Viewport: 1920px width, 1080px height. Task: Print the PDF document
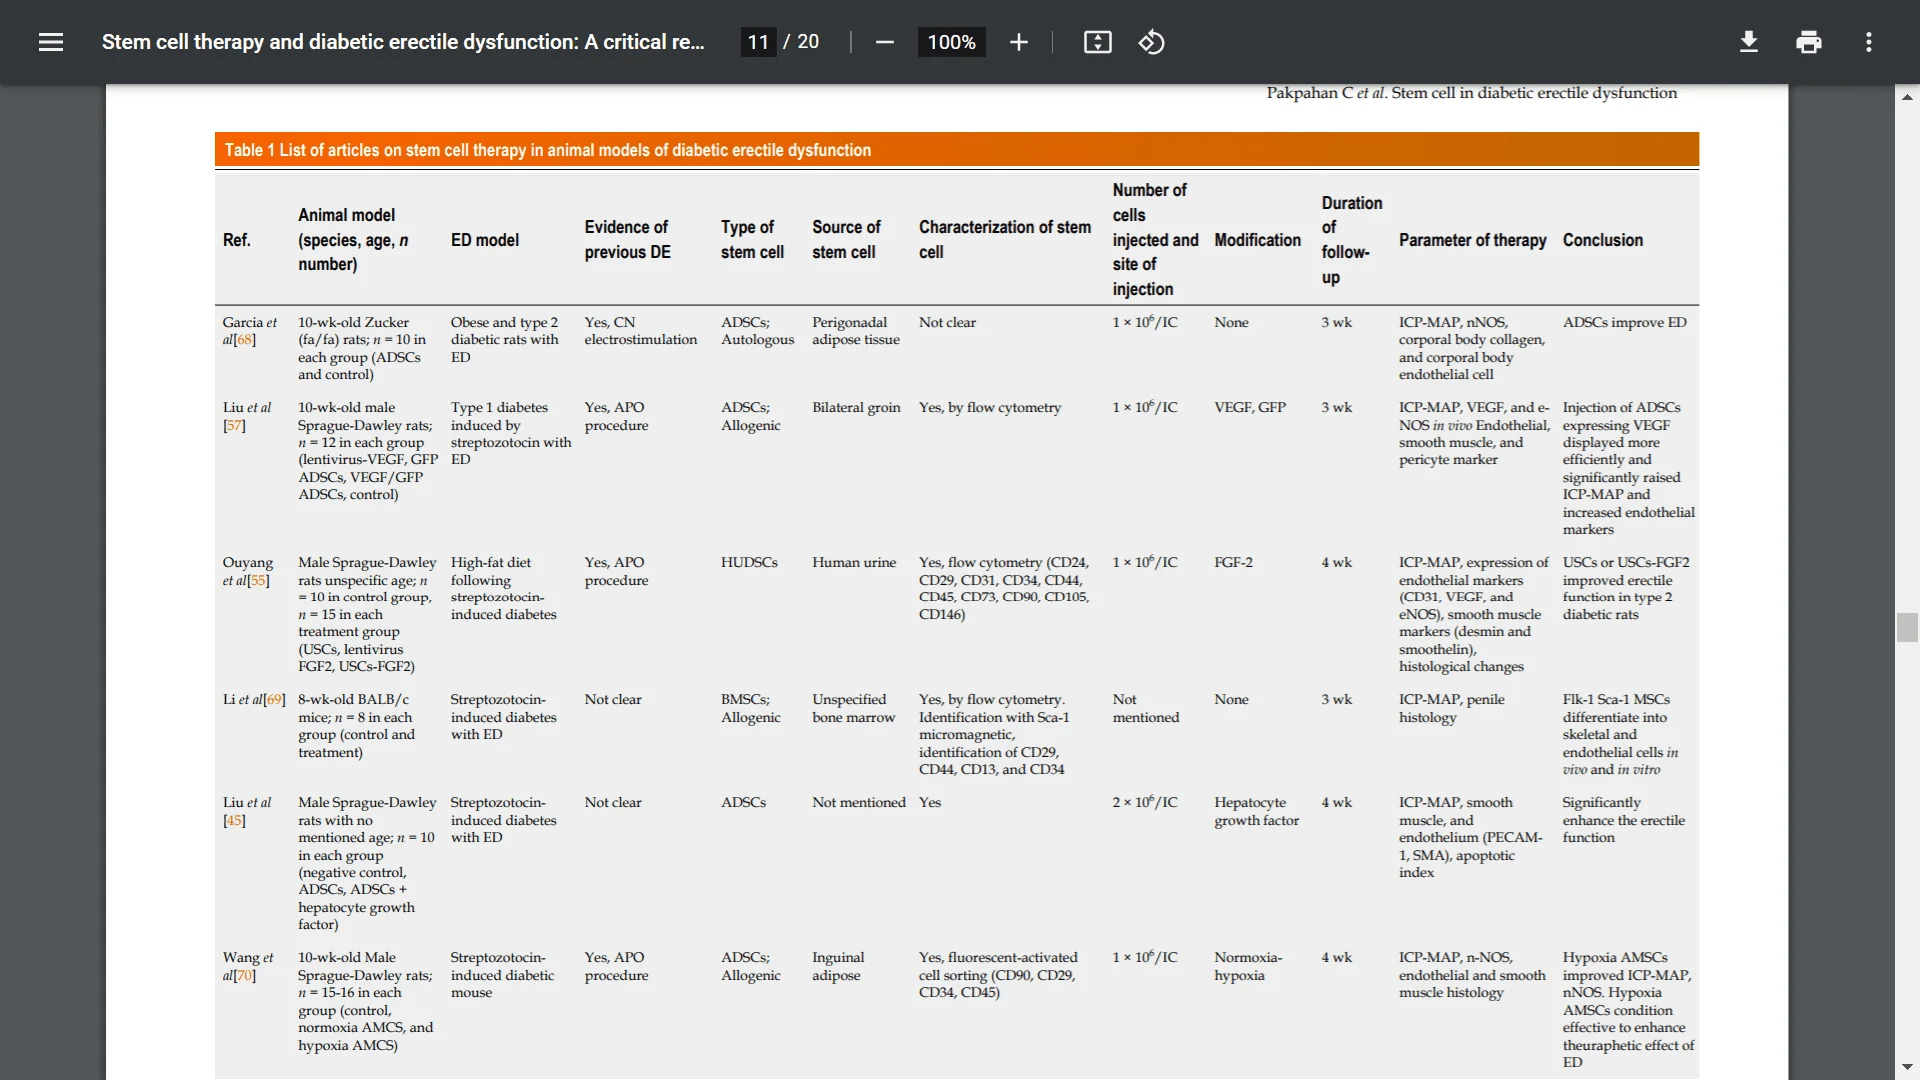pos(1808,42)
